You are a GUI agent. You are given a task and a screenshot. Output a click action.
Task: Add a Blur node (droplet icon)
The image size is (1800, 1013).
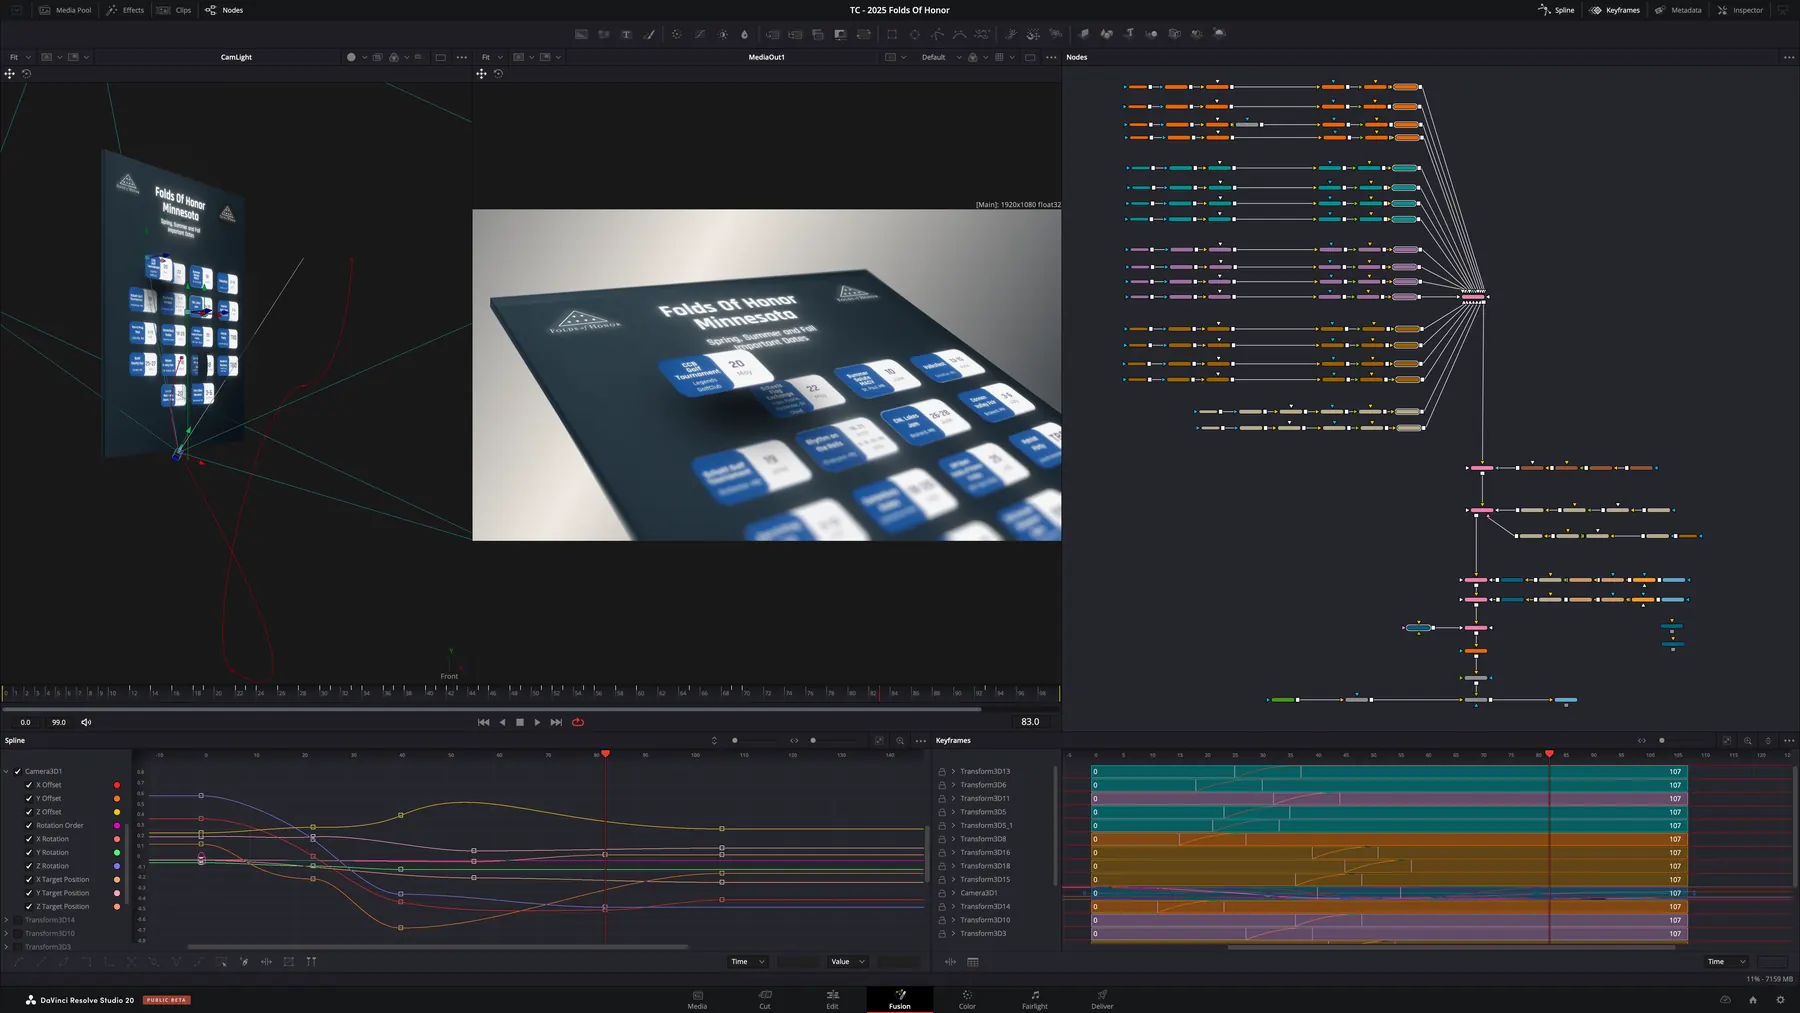click(x=744, y=34)
